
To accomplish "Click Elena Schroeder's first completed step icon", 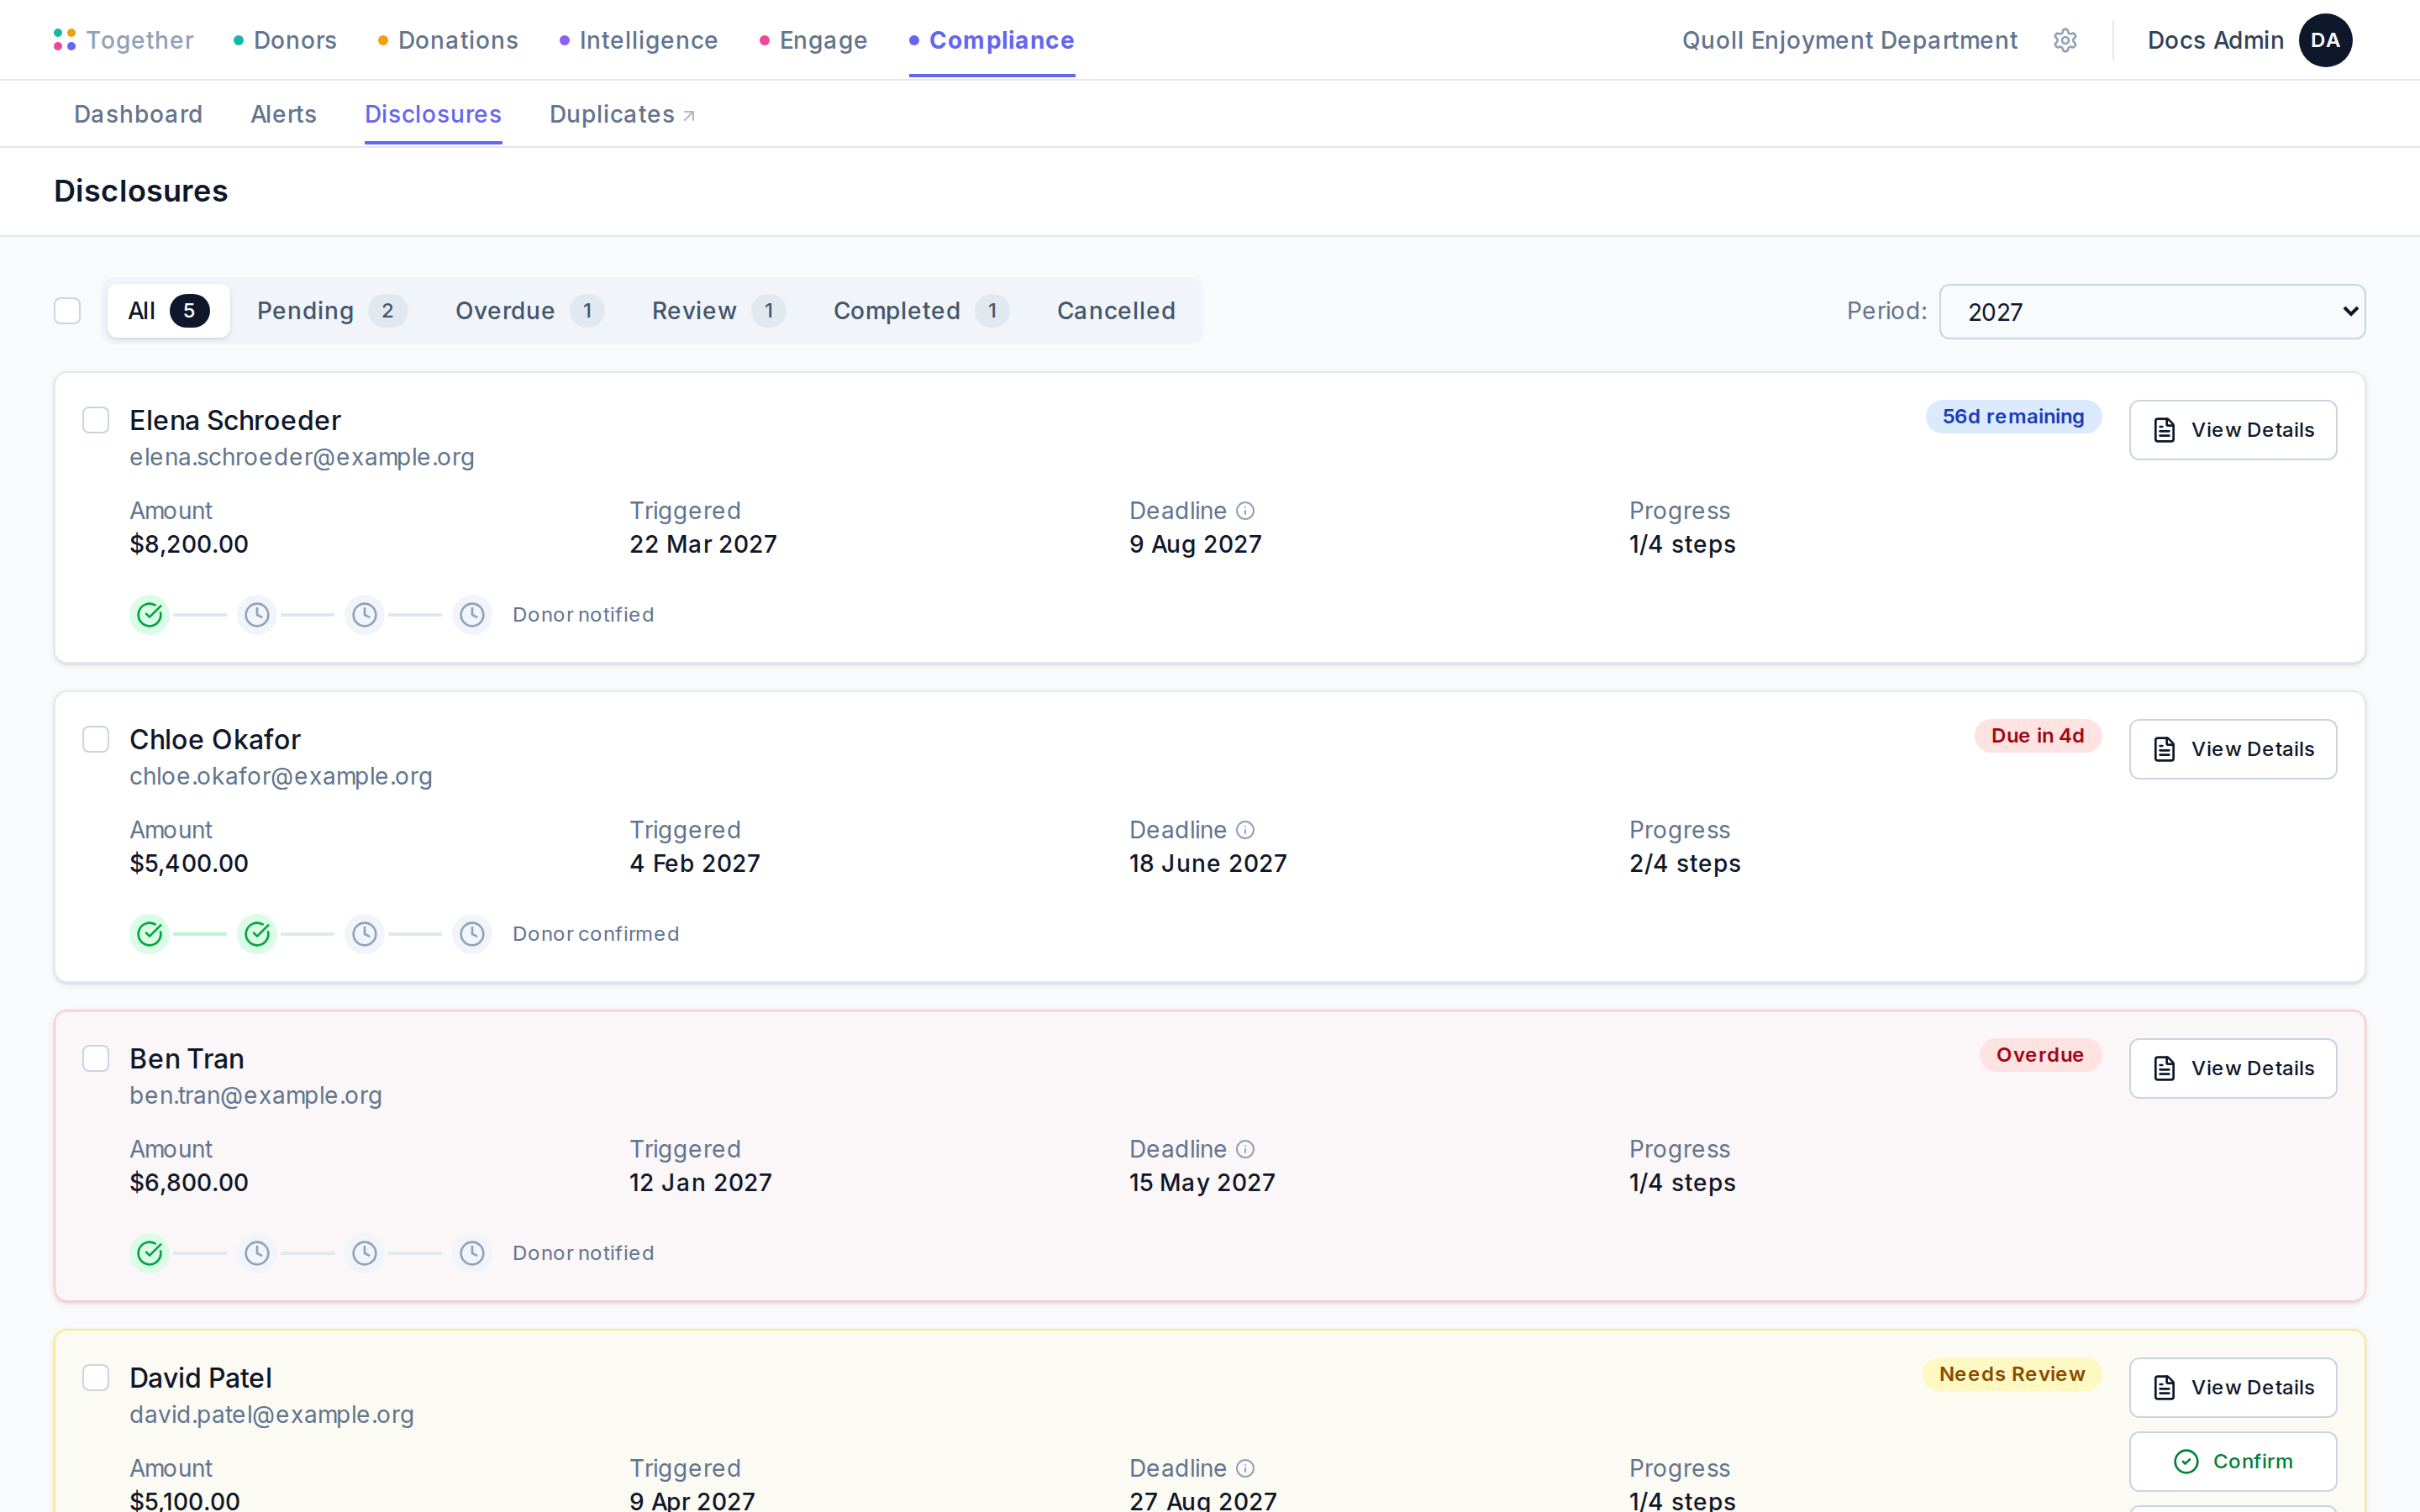I will (x=150, y=614).
